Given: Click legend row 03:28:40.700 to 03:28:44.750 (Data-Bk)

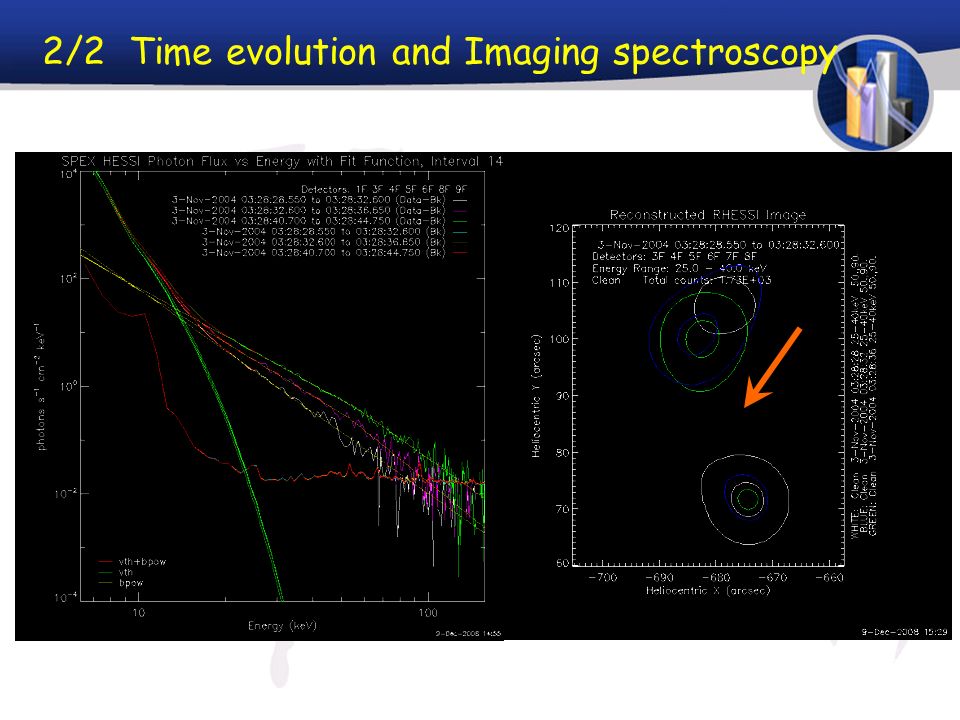Looking at the screenshot, I should coord(319,220).
